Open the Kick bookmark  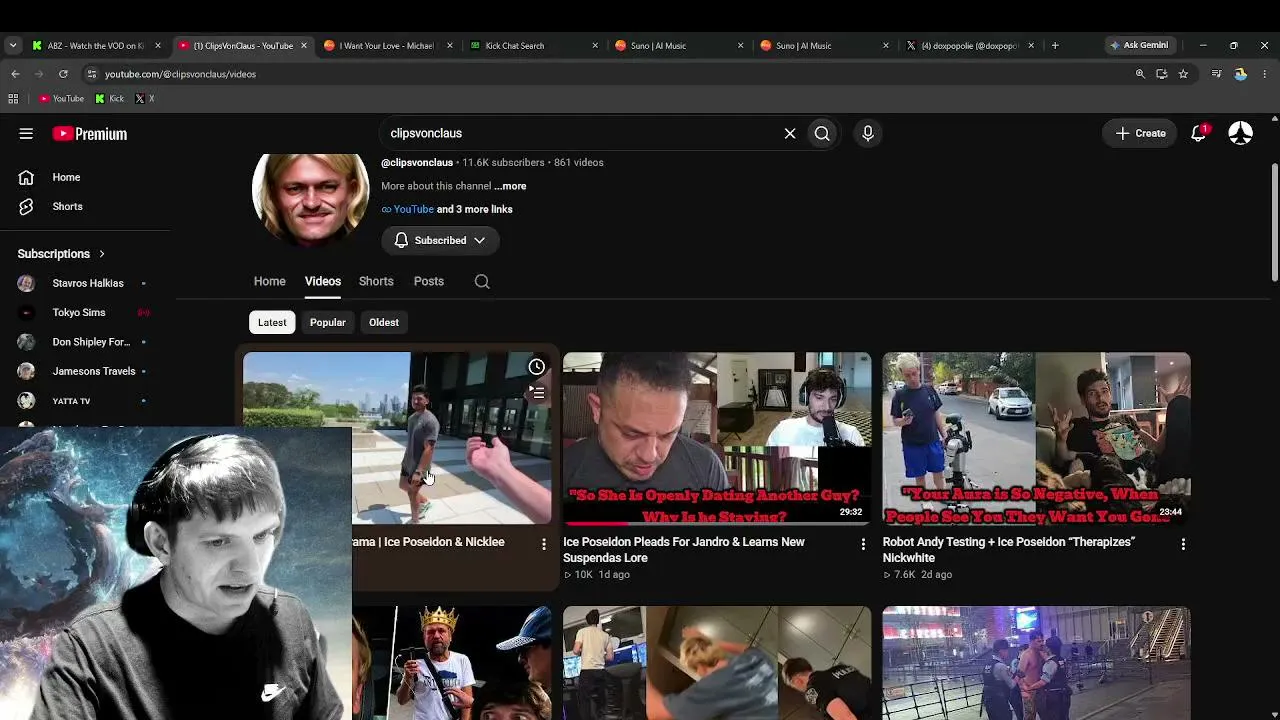109,99
